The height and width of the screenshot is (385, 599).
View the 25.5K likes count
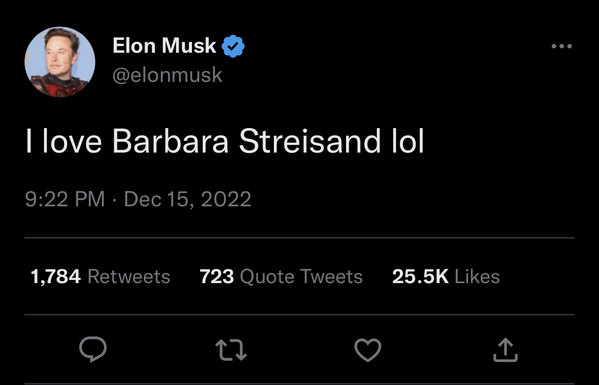(446, 276)
